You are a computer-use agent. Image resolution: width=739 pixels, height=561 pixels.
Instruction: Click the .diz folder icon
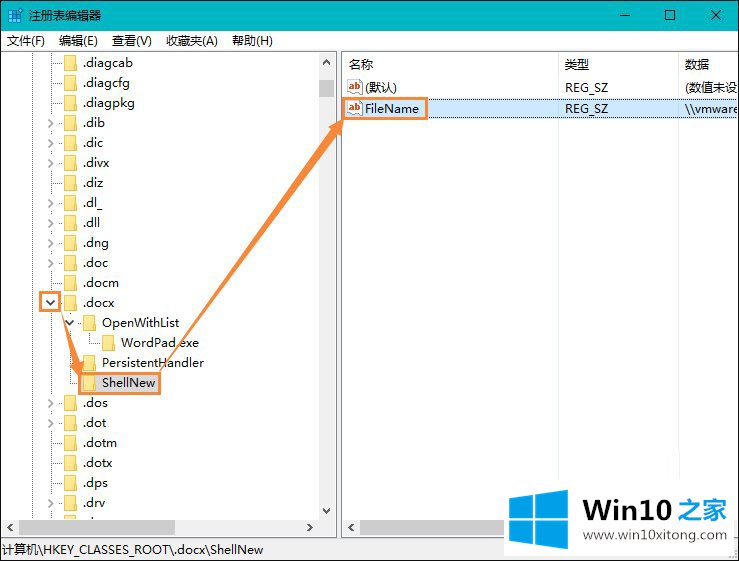[x=71, y=183]
